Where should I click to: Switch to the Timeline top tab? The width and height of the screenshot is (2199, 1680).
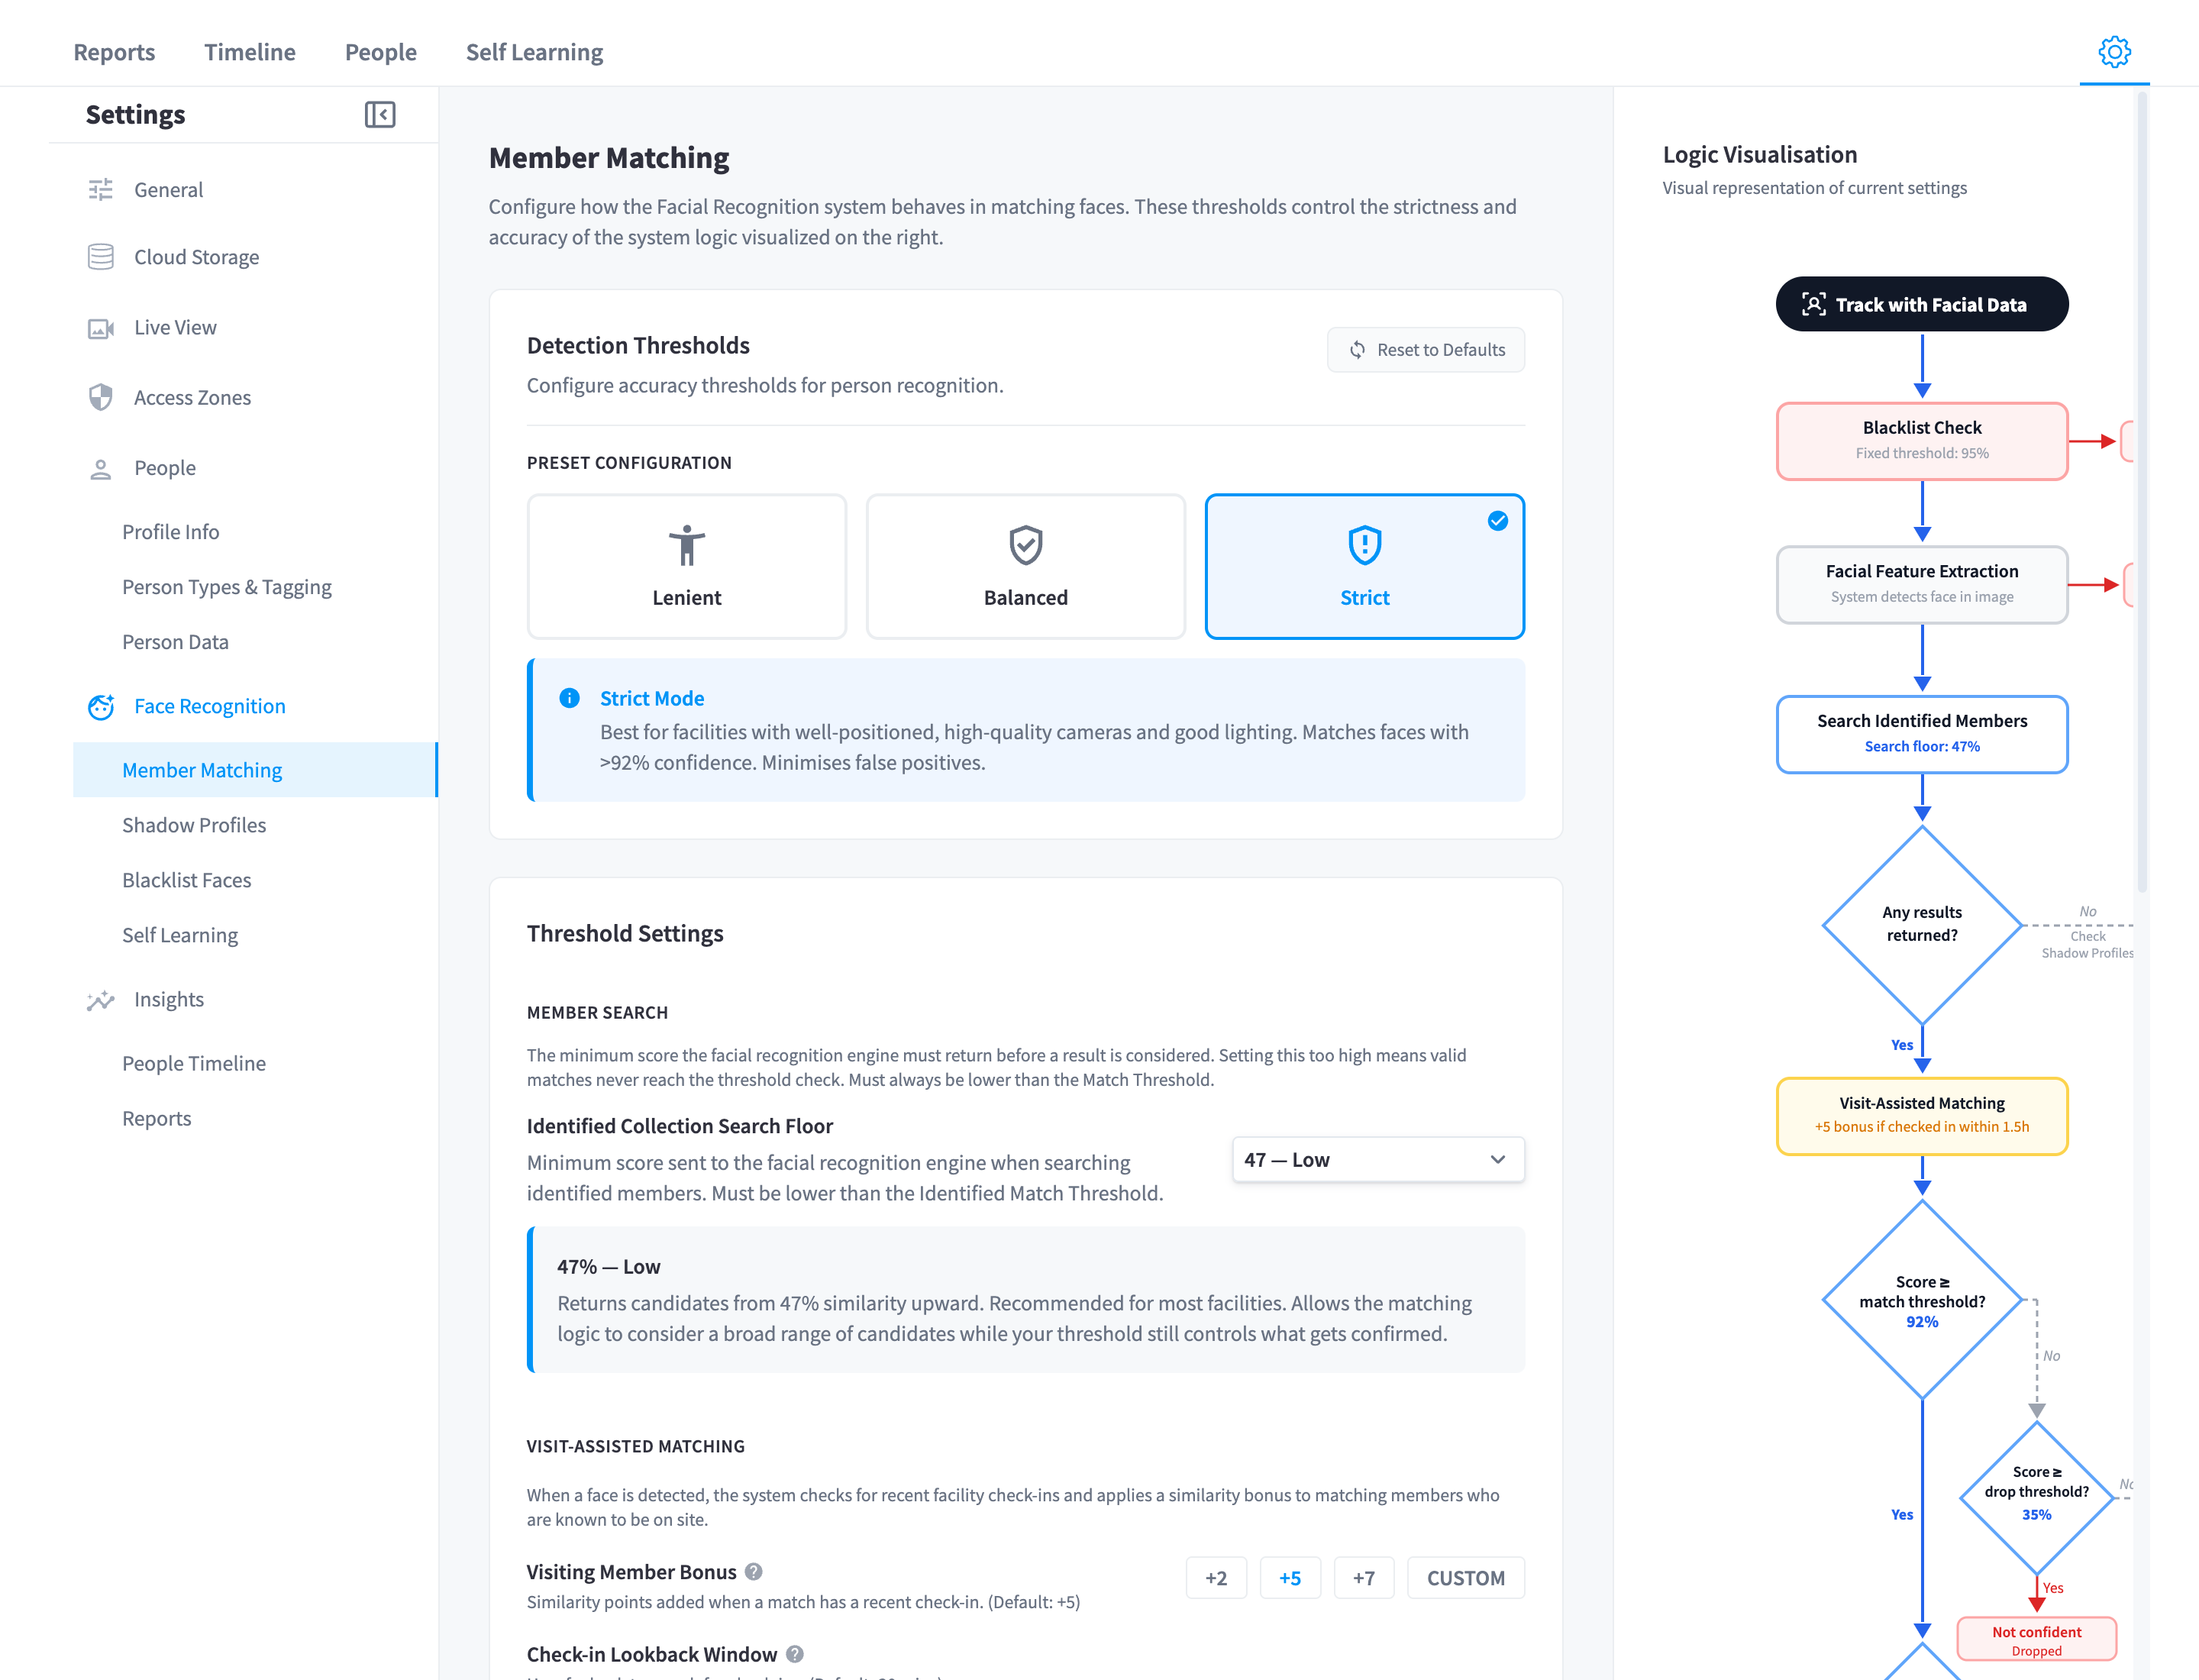click(x=250, y=52)
